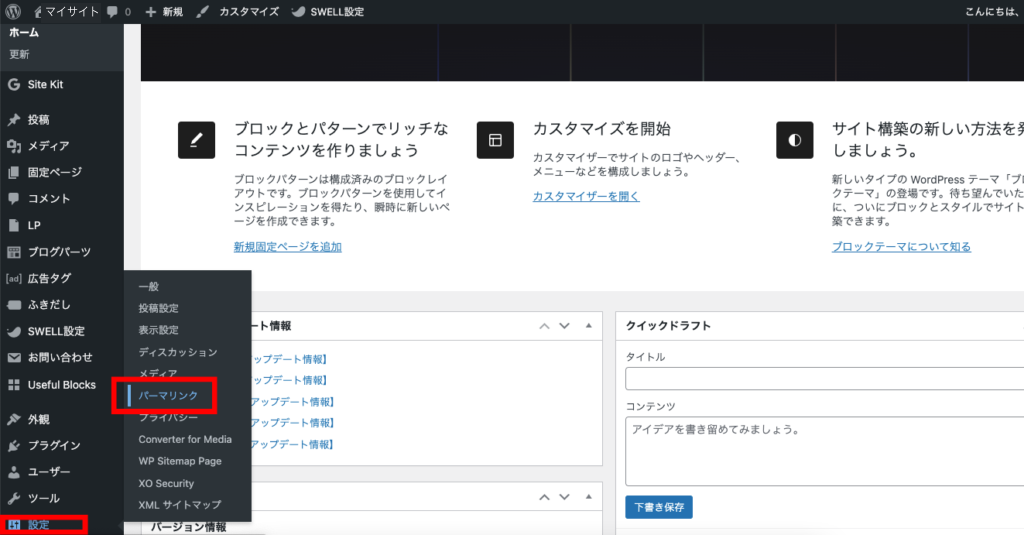The width and height of the screenshot is (1024, 535).
Task: Click the SWELL icon in admin bar
Action: pyautogui.click(x=298, y=12)
